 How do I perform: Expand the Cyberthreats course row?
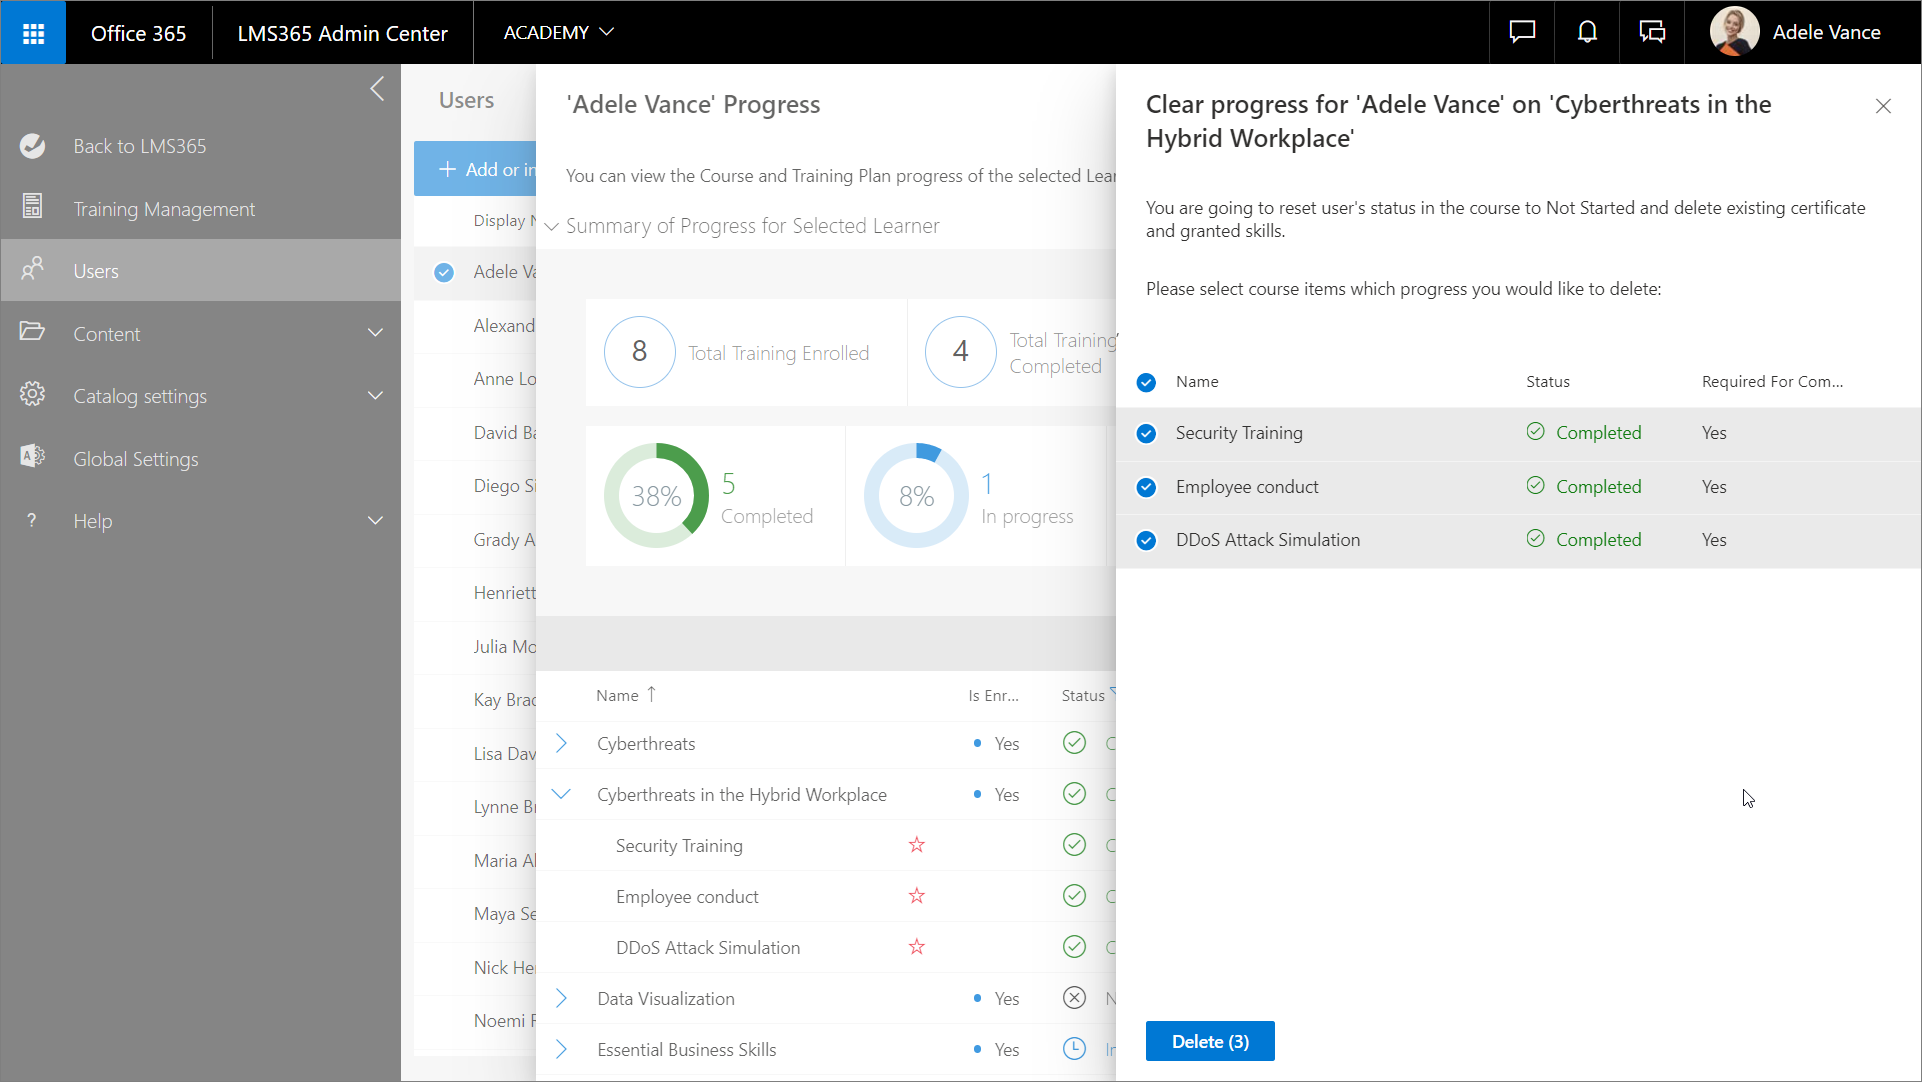pyautogui.click(x=561, y=743)
